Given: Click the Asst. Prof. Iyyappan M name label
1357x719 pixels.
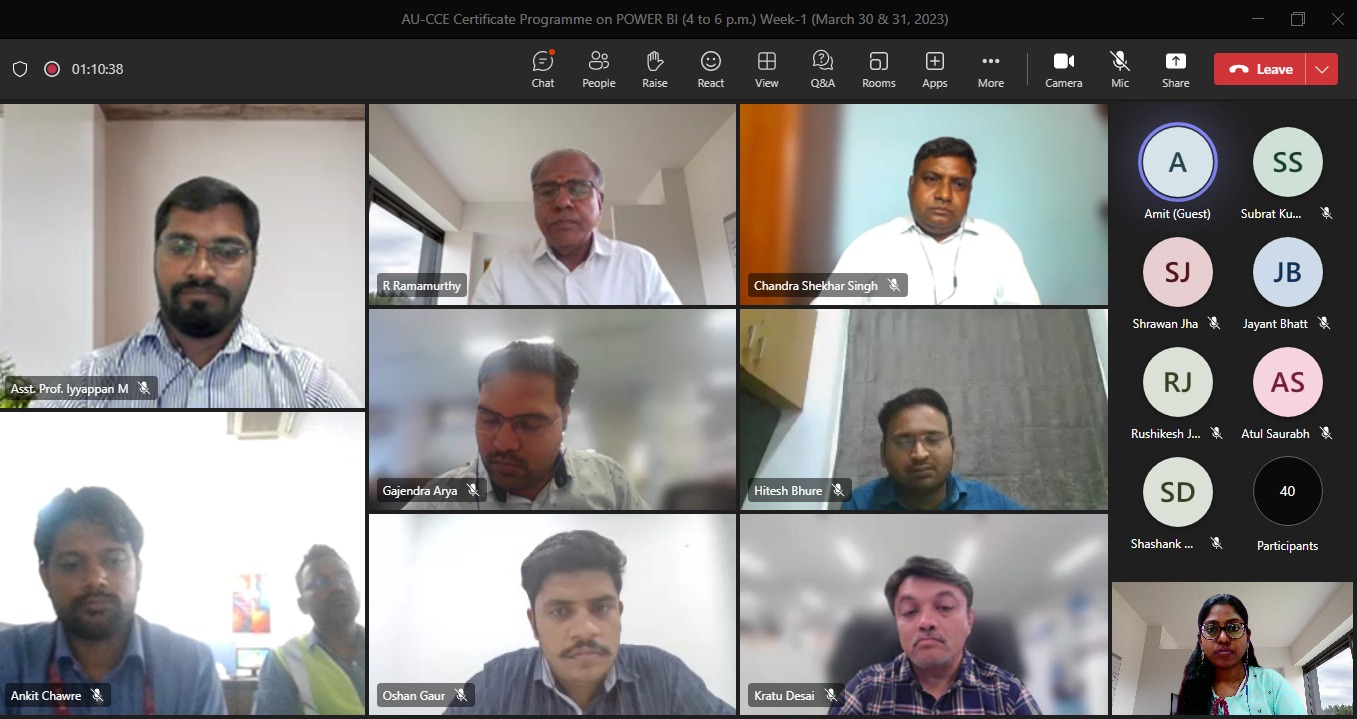Looking at the screenshot, I should [x=69, y=388].
